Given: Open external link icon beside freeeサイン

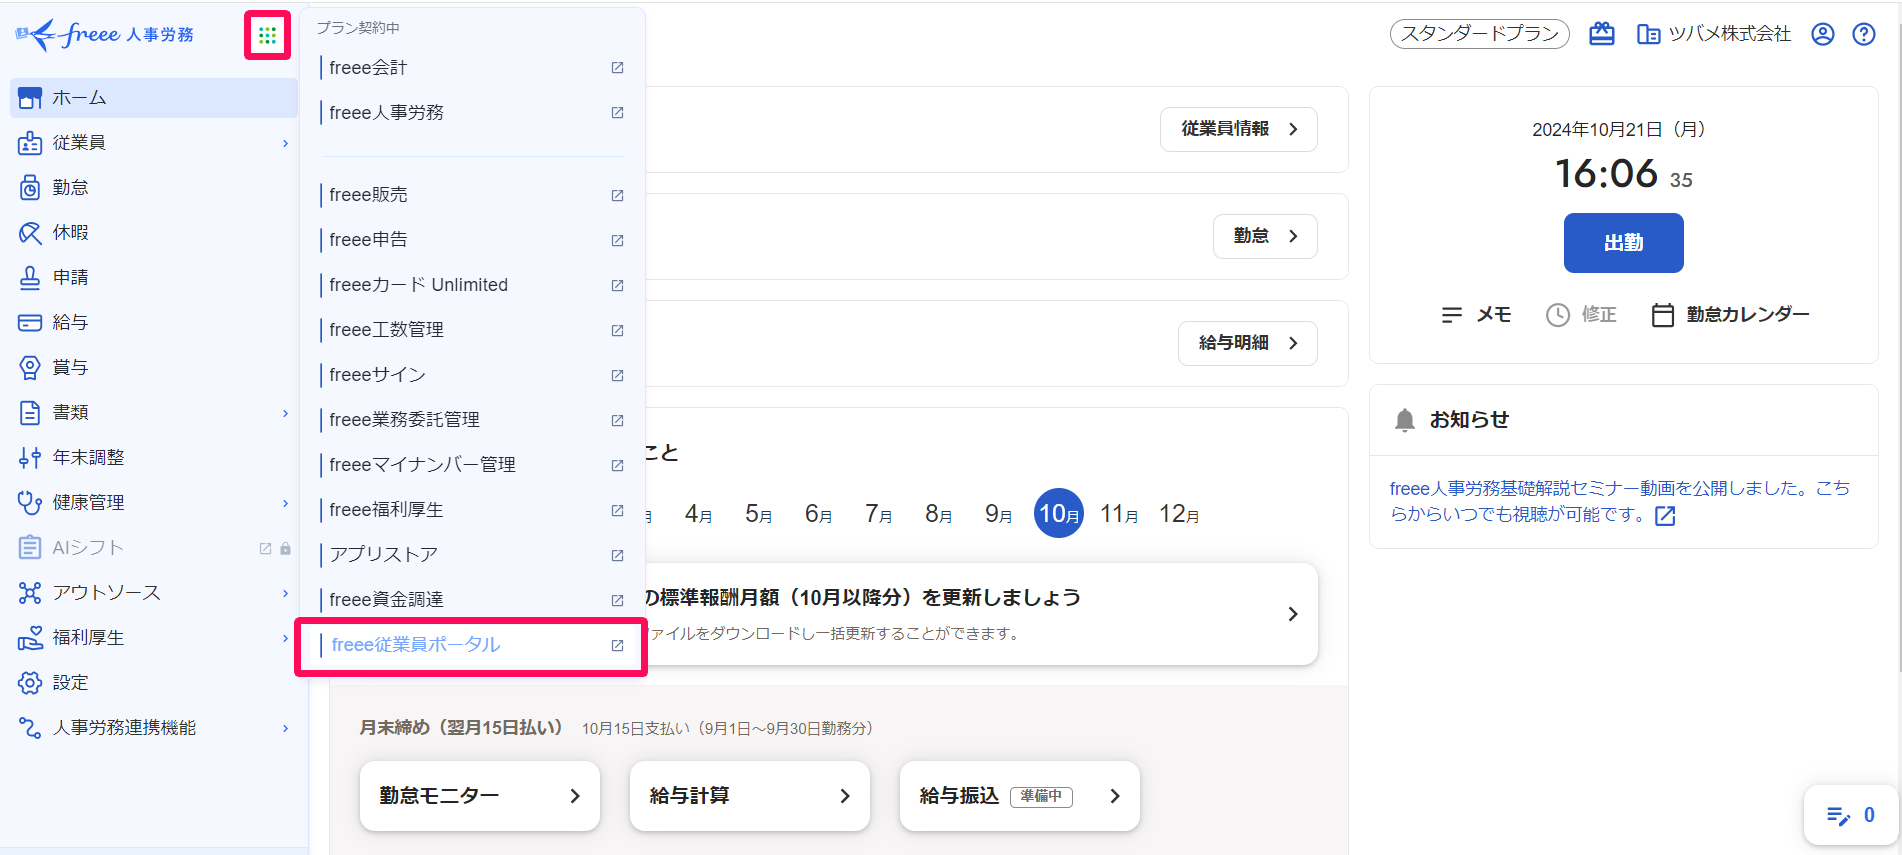Looking at the screenshot, I should (x=617, y=375).
